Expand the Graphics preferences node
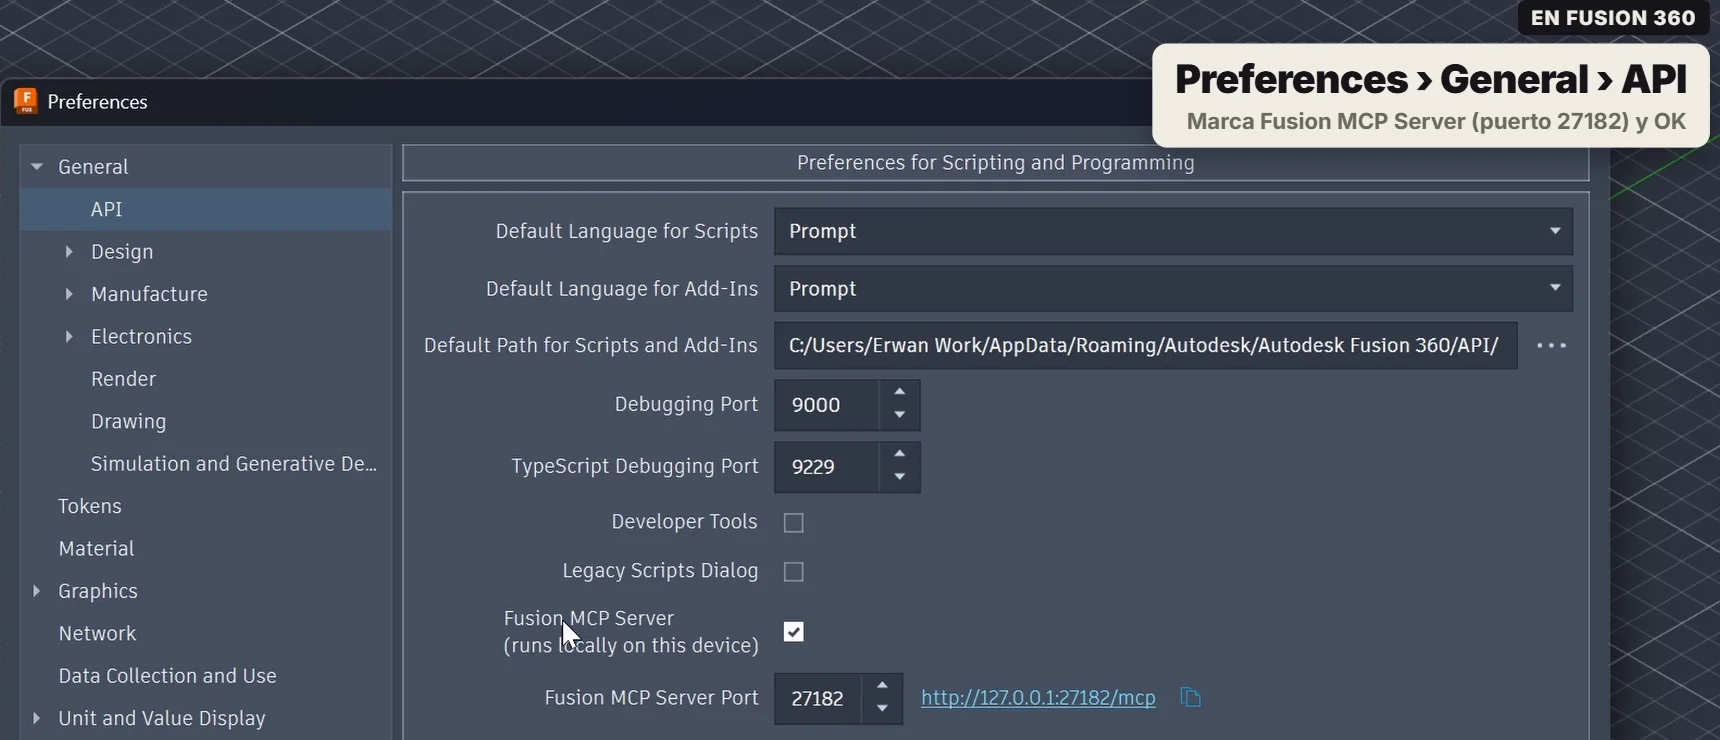 (x=37, y=591)
